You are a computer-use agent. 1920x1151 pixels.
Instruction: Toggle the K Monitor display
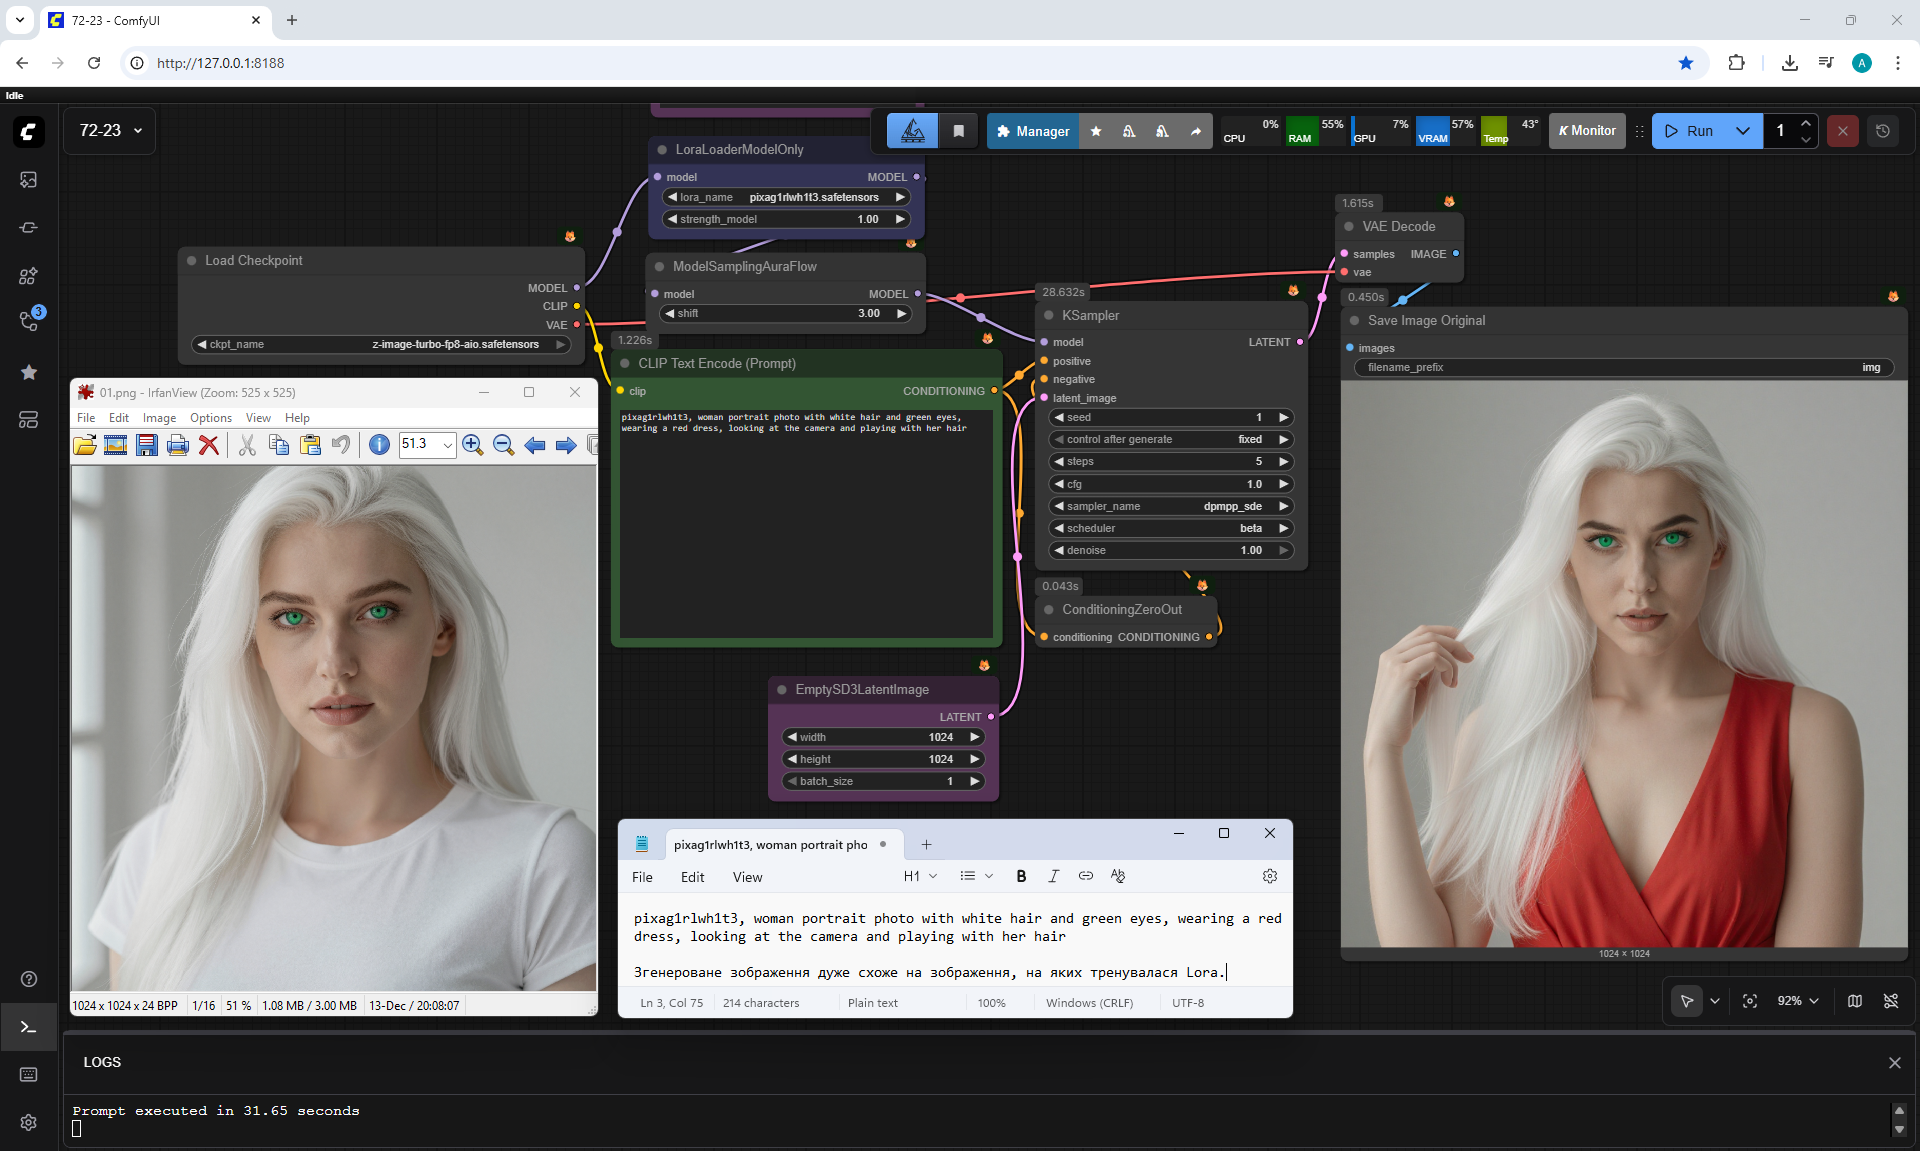[x=1587, y=131]
